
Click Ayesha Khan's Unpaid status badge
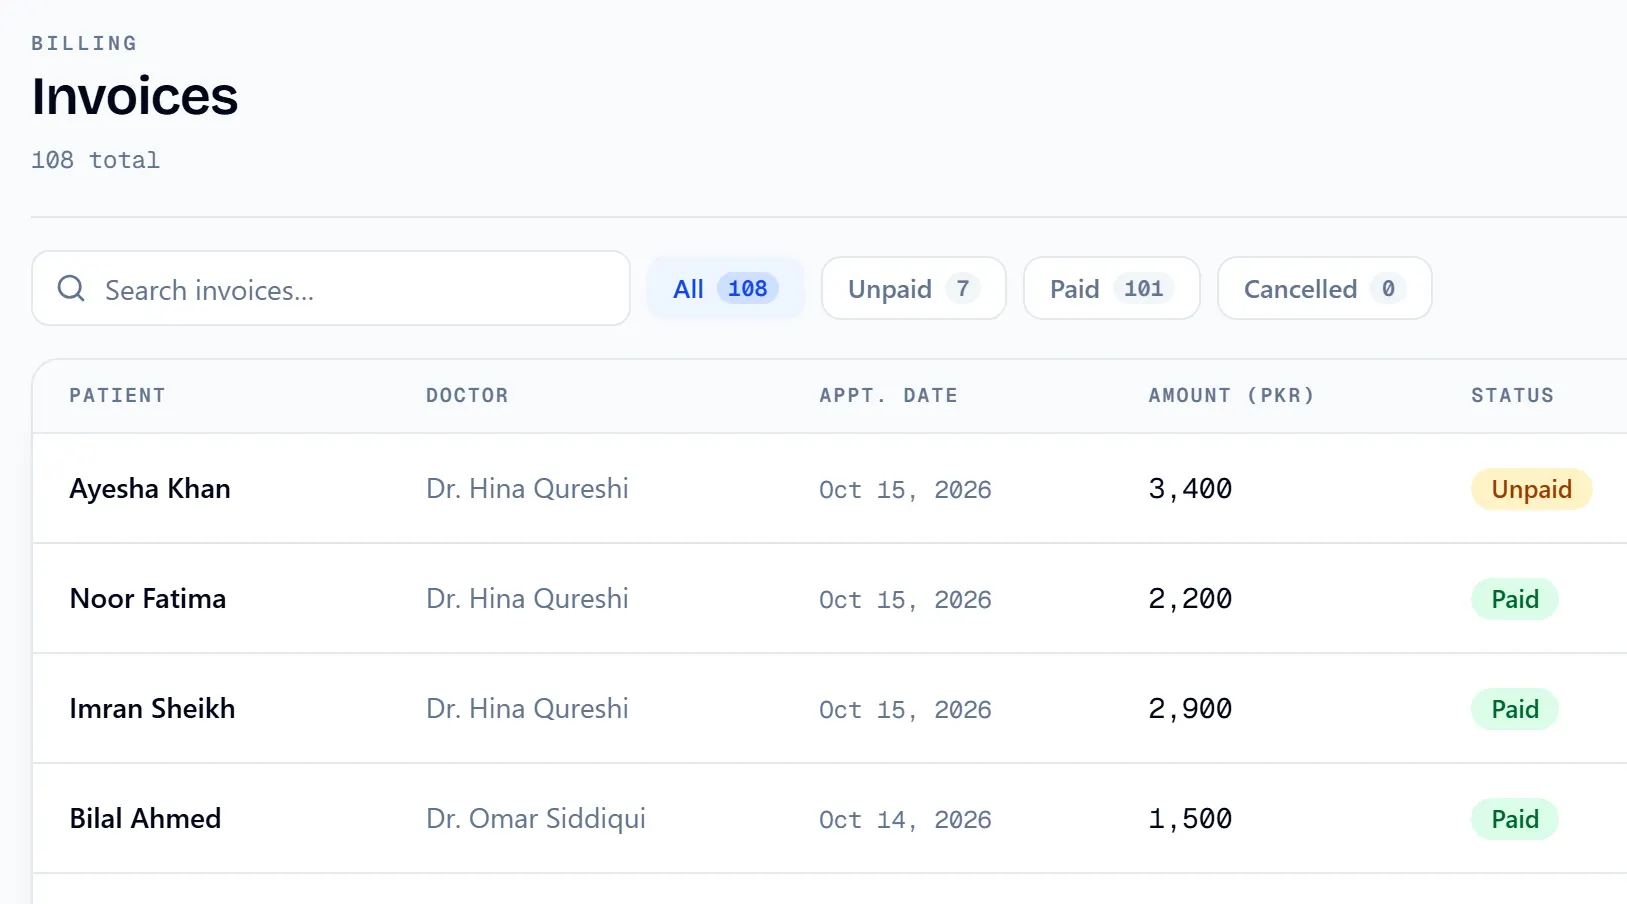point(1531,489)
